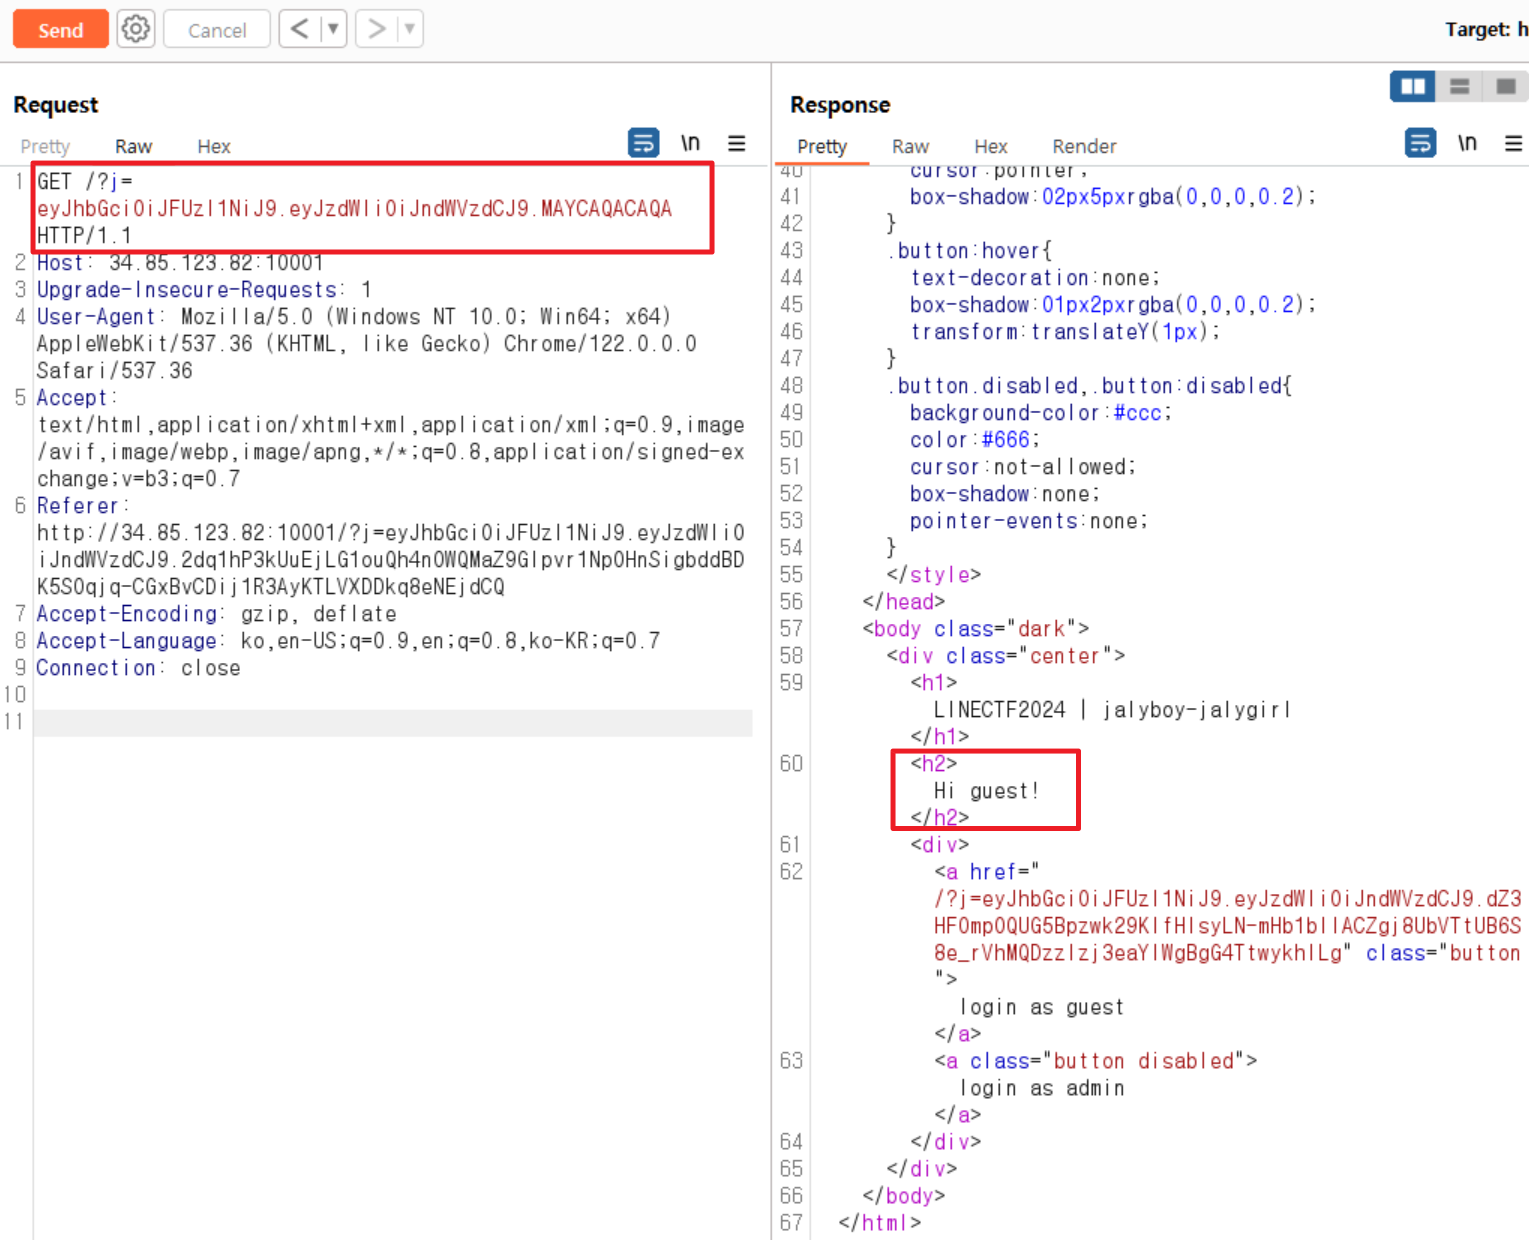Click the LINECTF2024 heading text in response
1529x1240 pixels.
pos(1112,710)
